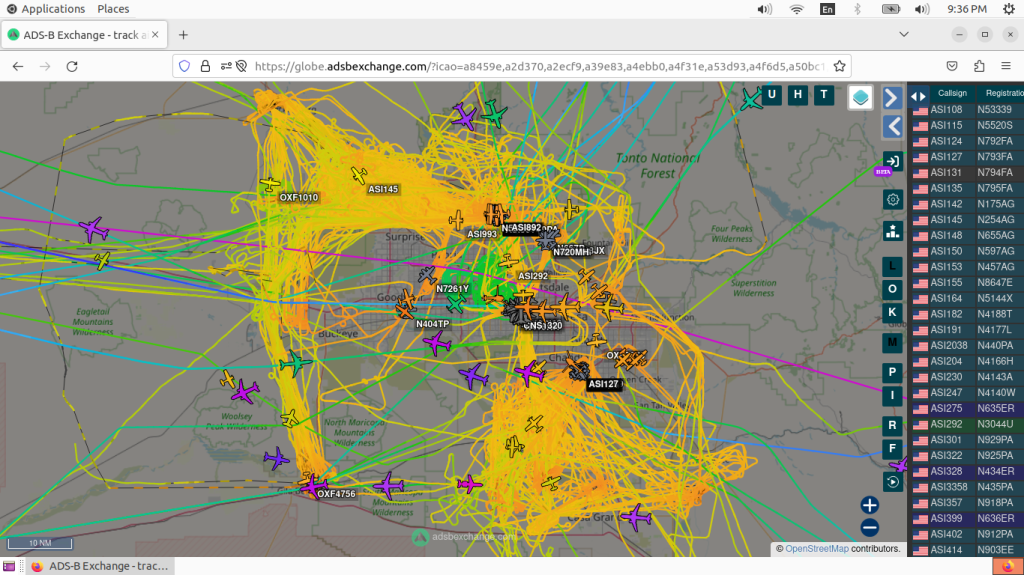The width and height of the screenshot is (1024, 575).
Task: Open Firefox extensions puzzle icon
Action: pyautogui.click(x=979, y=66)
